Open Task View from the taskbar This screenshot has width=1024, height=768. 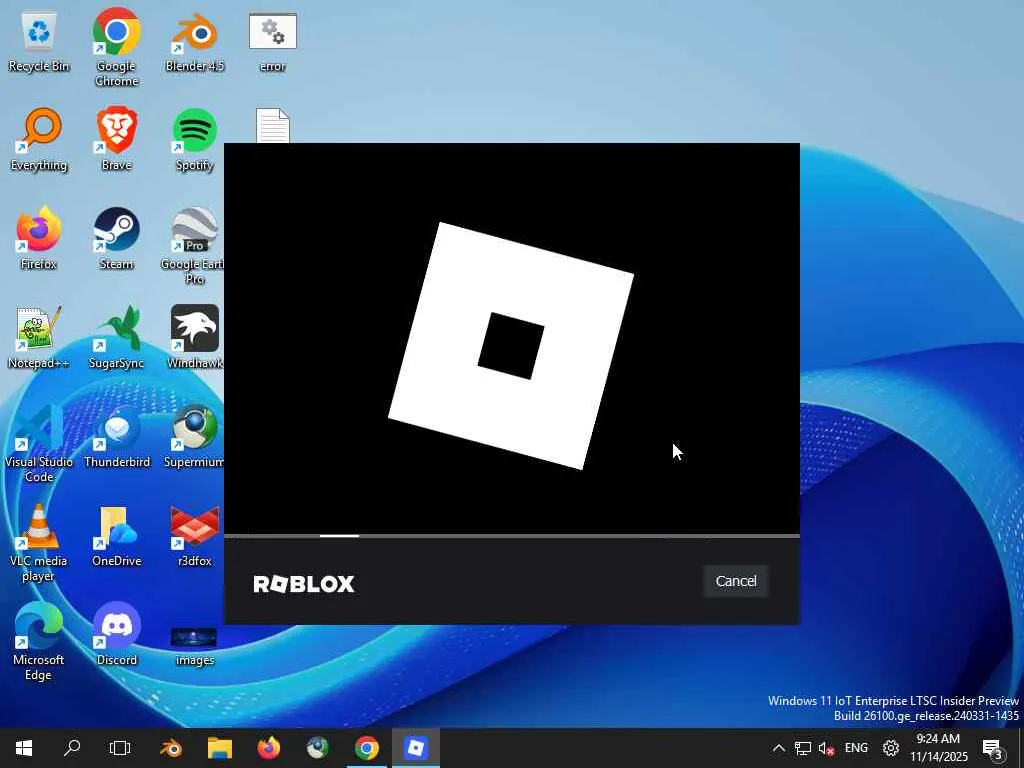(x=120, y=748)
